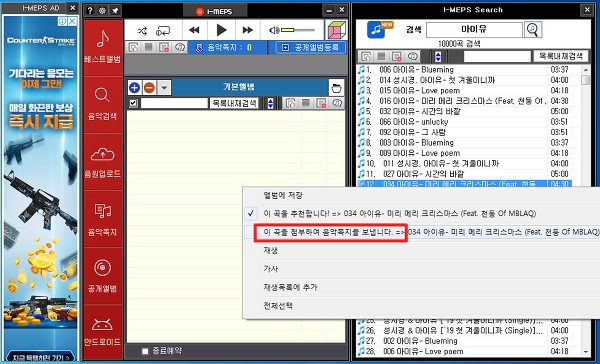Open the album dropdown arrow beside minus
The image size is (600, 364).
click(164, 88)
